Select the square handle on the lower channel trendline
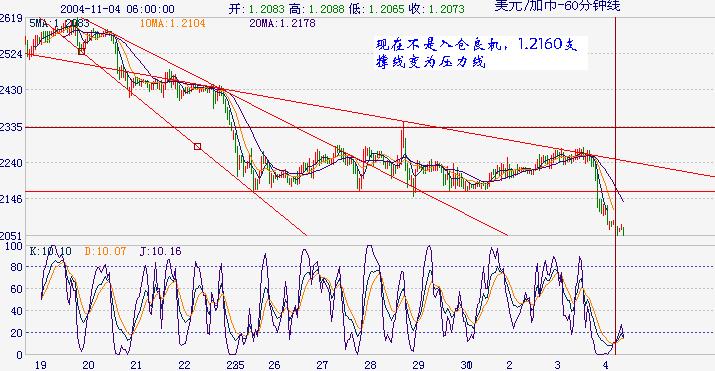Viewport: 715px width, 371px height. (197, 146)
